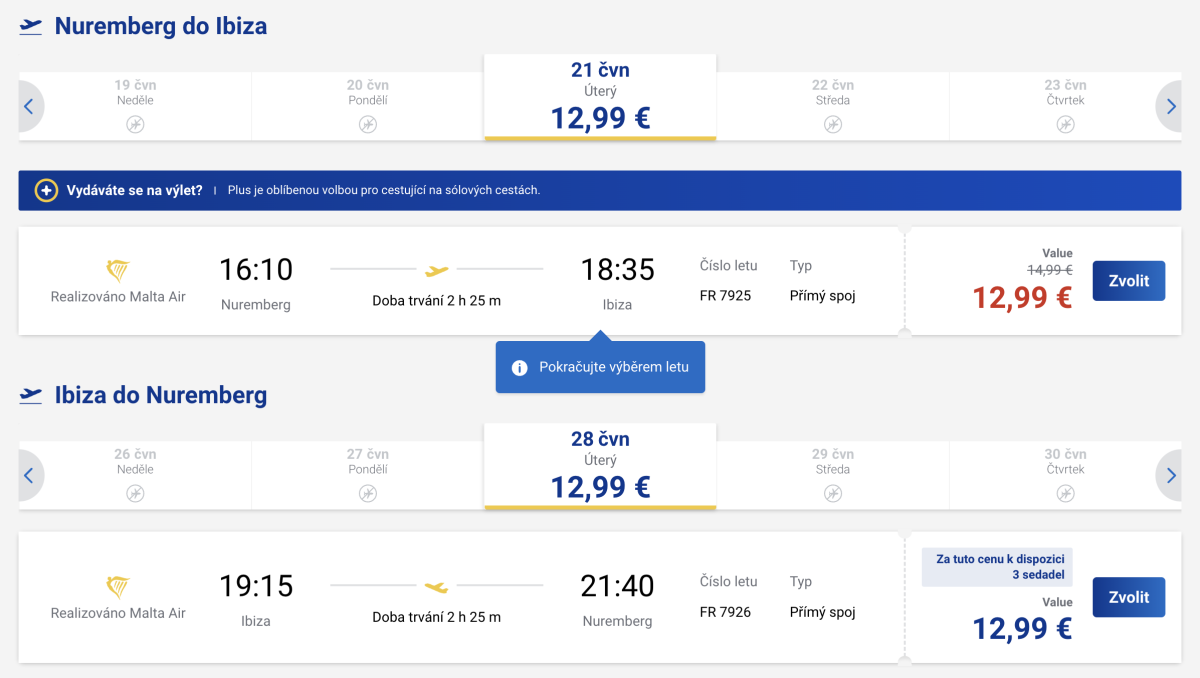This screenshot has width=1200, height=678.
Task: Click the Ryanair harp logo on the 16:10 flight
Action: click(118, 270)
